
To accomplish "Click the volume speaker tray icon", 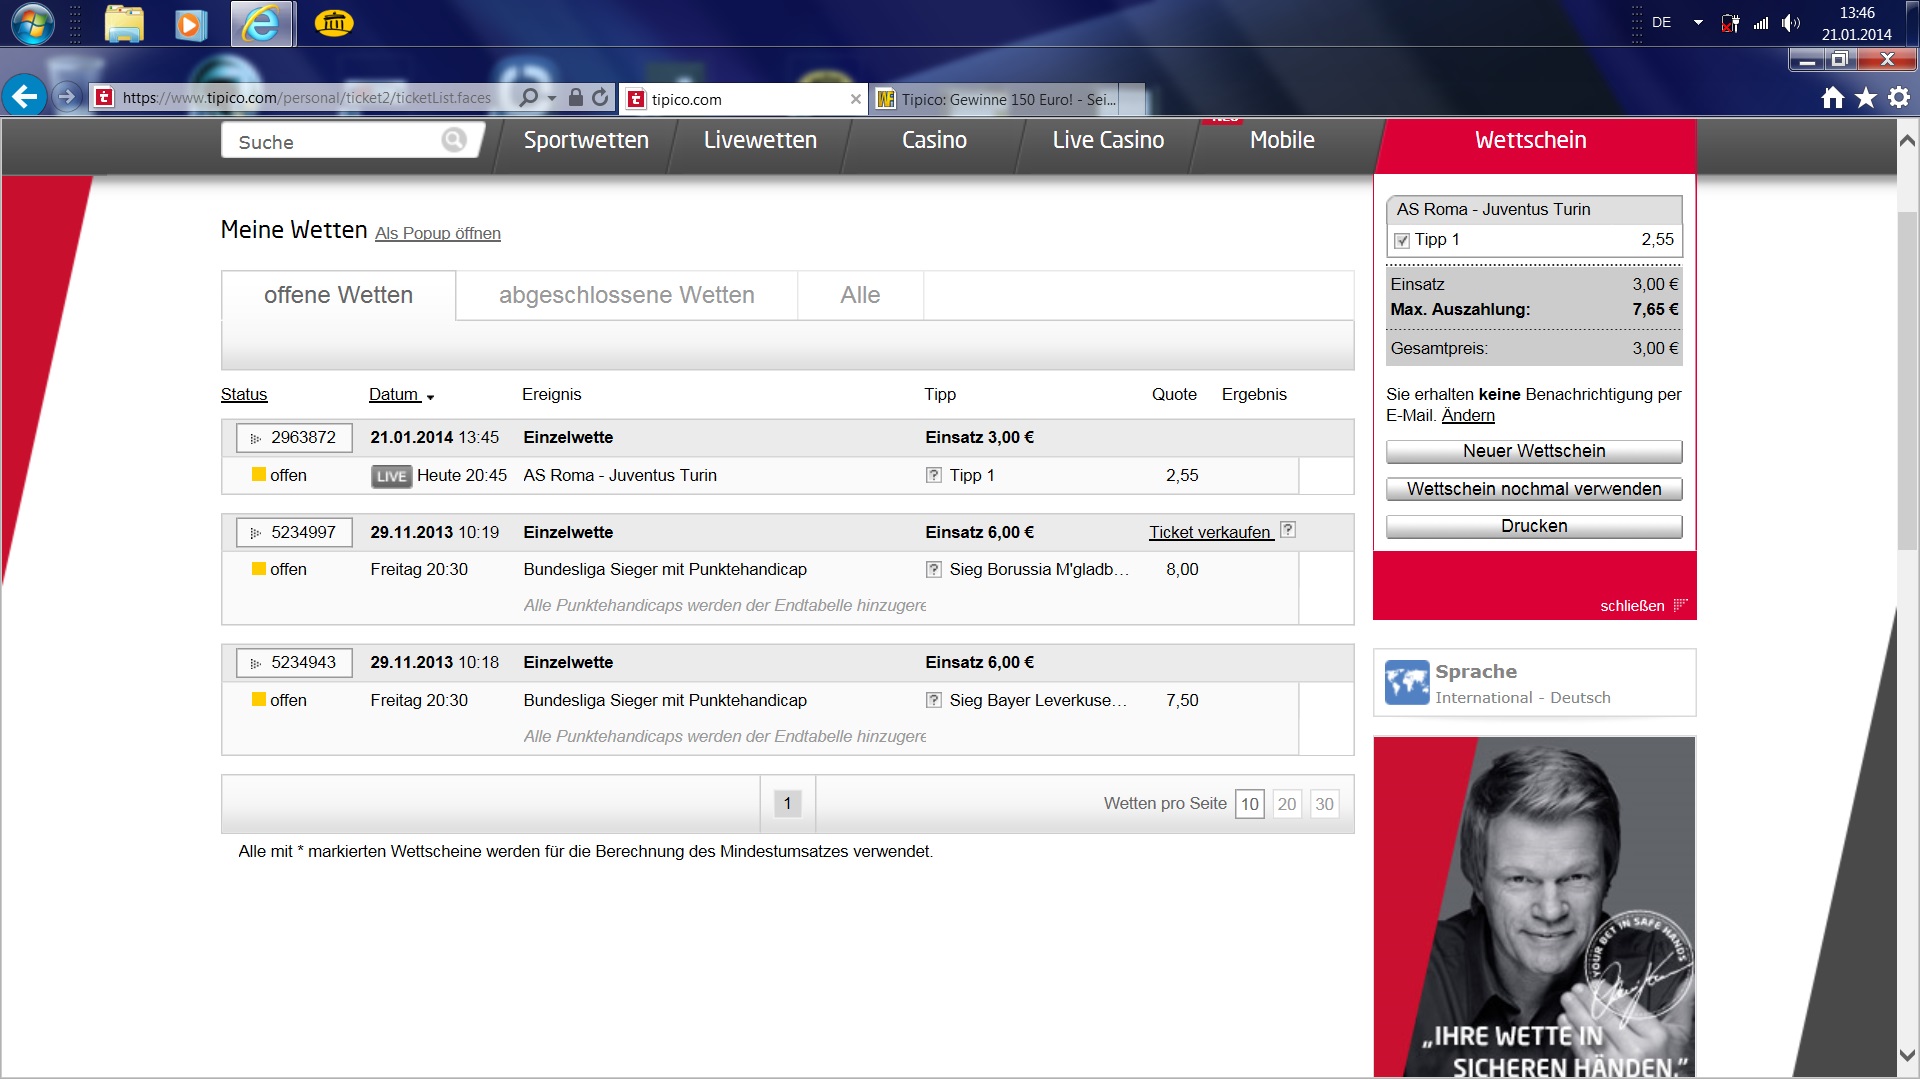I will (x=1790, y=23).
